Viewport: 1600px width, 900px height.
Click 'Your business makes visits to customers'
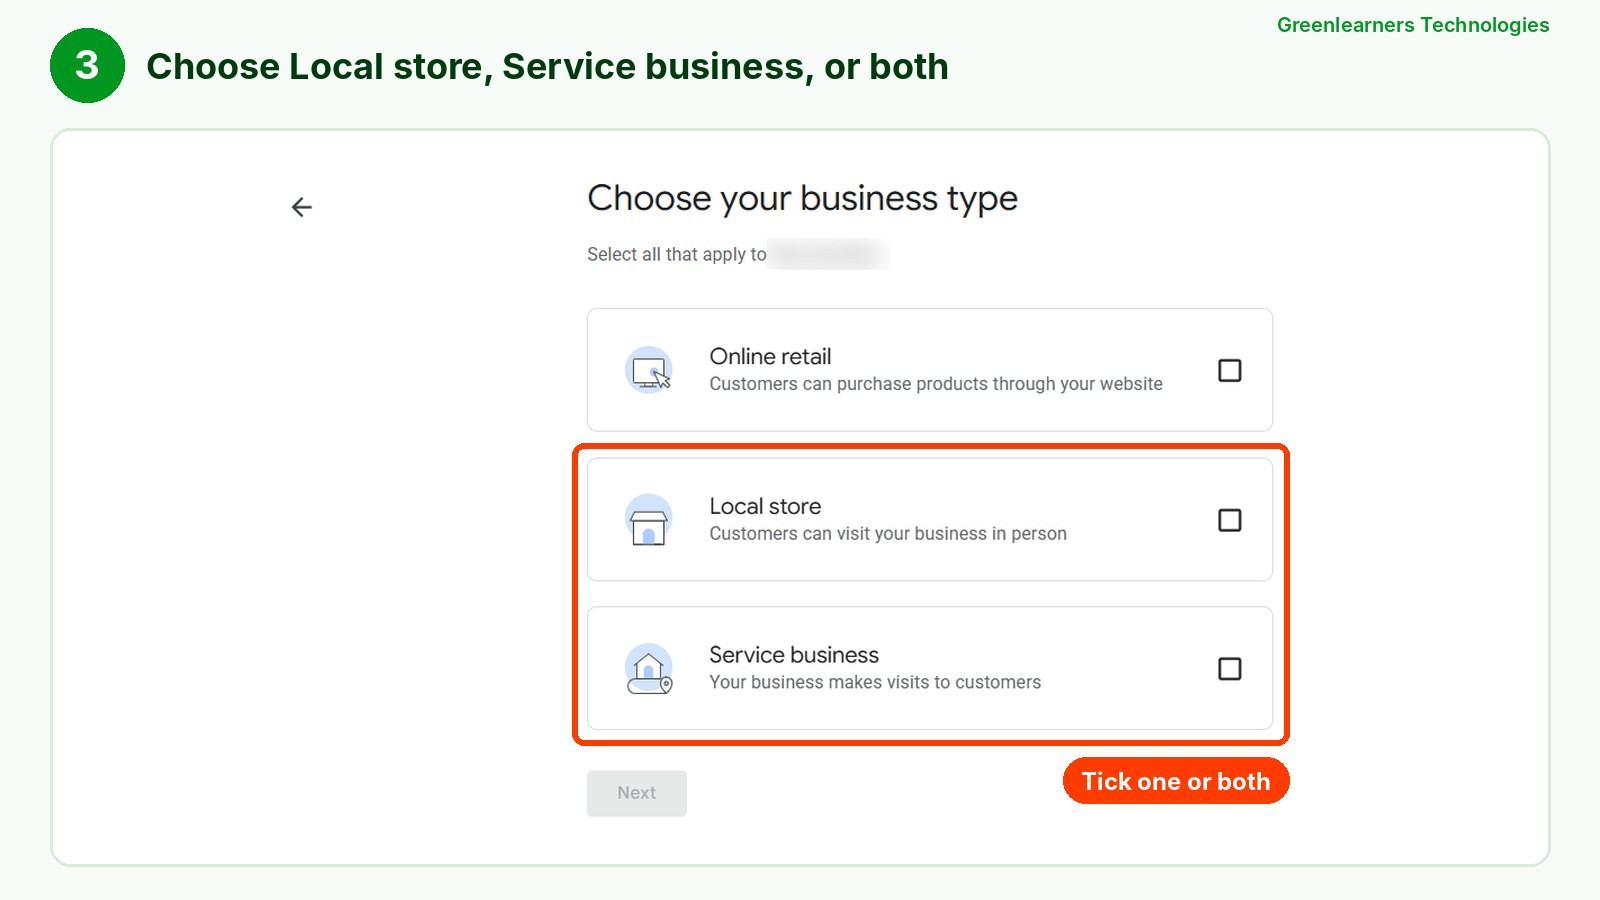(875, 682)
